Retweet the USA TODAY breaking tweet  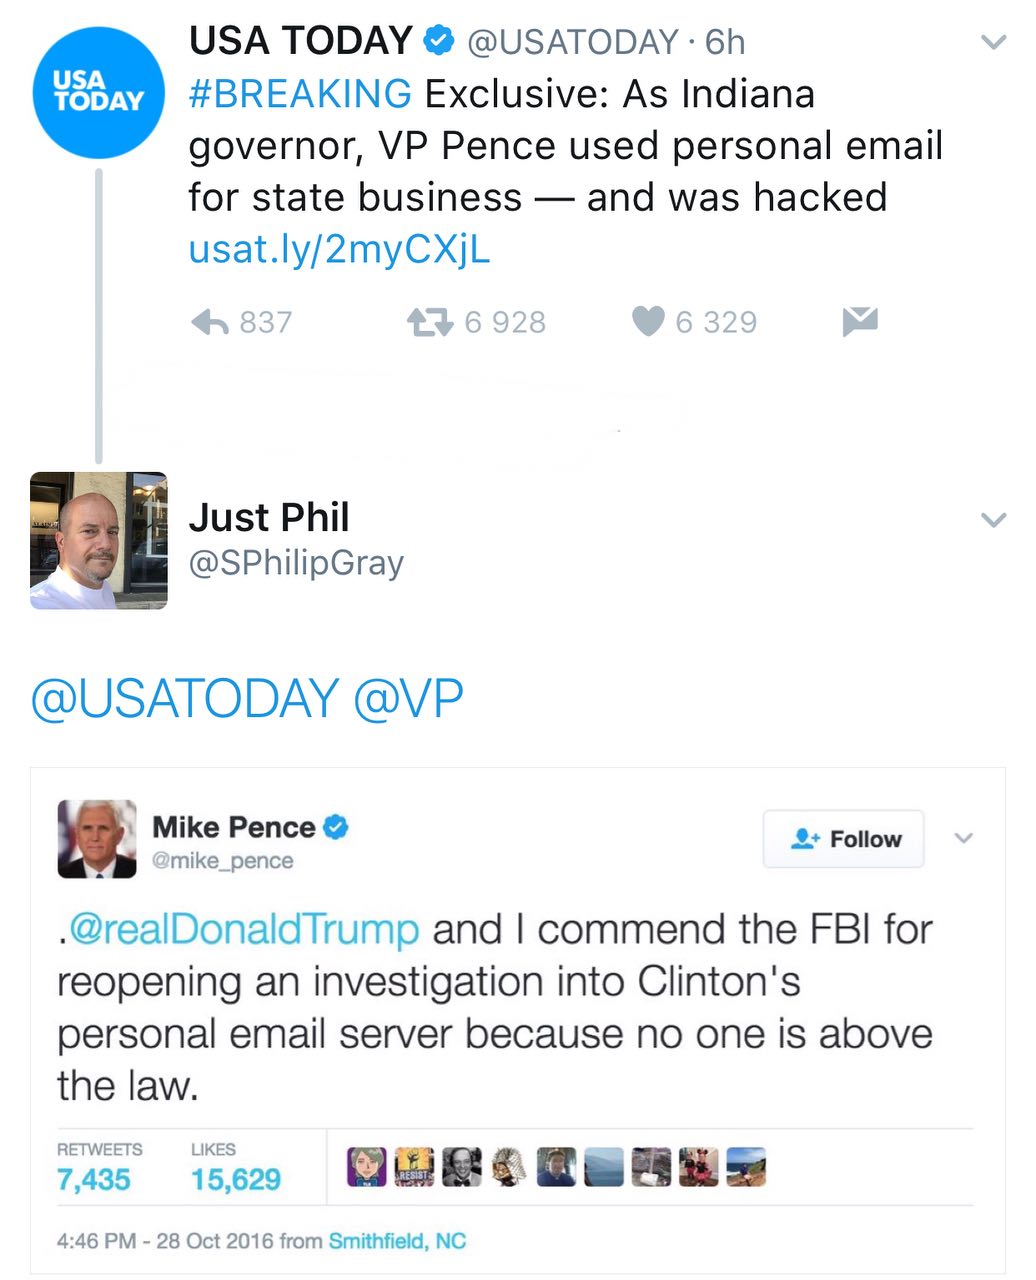[430, 322]
